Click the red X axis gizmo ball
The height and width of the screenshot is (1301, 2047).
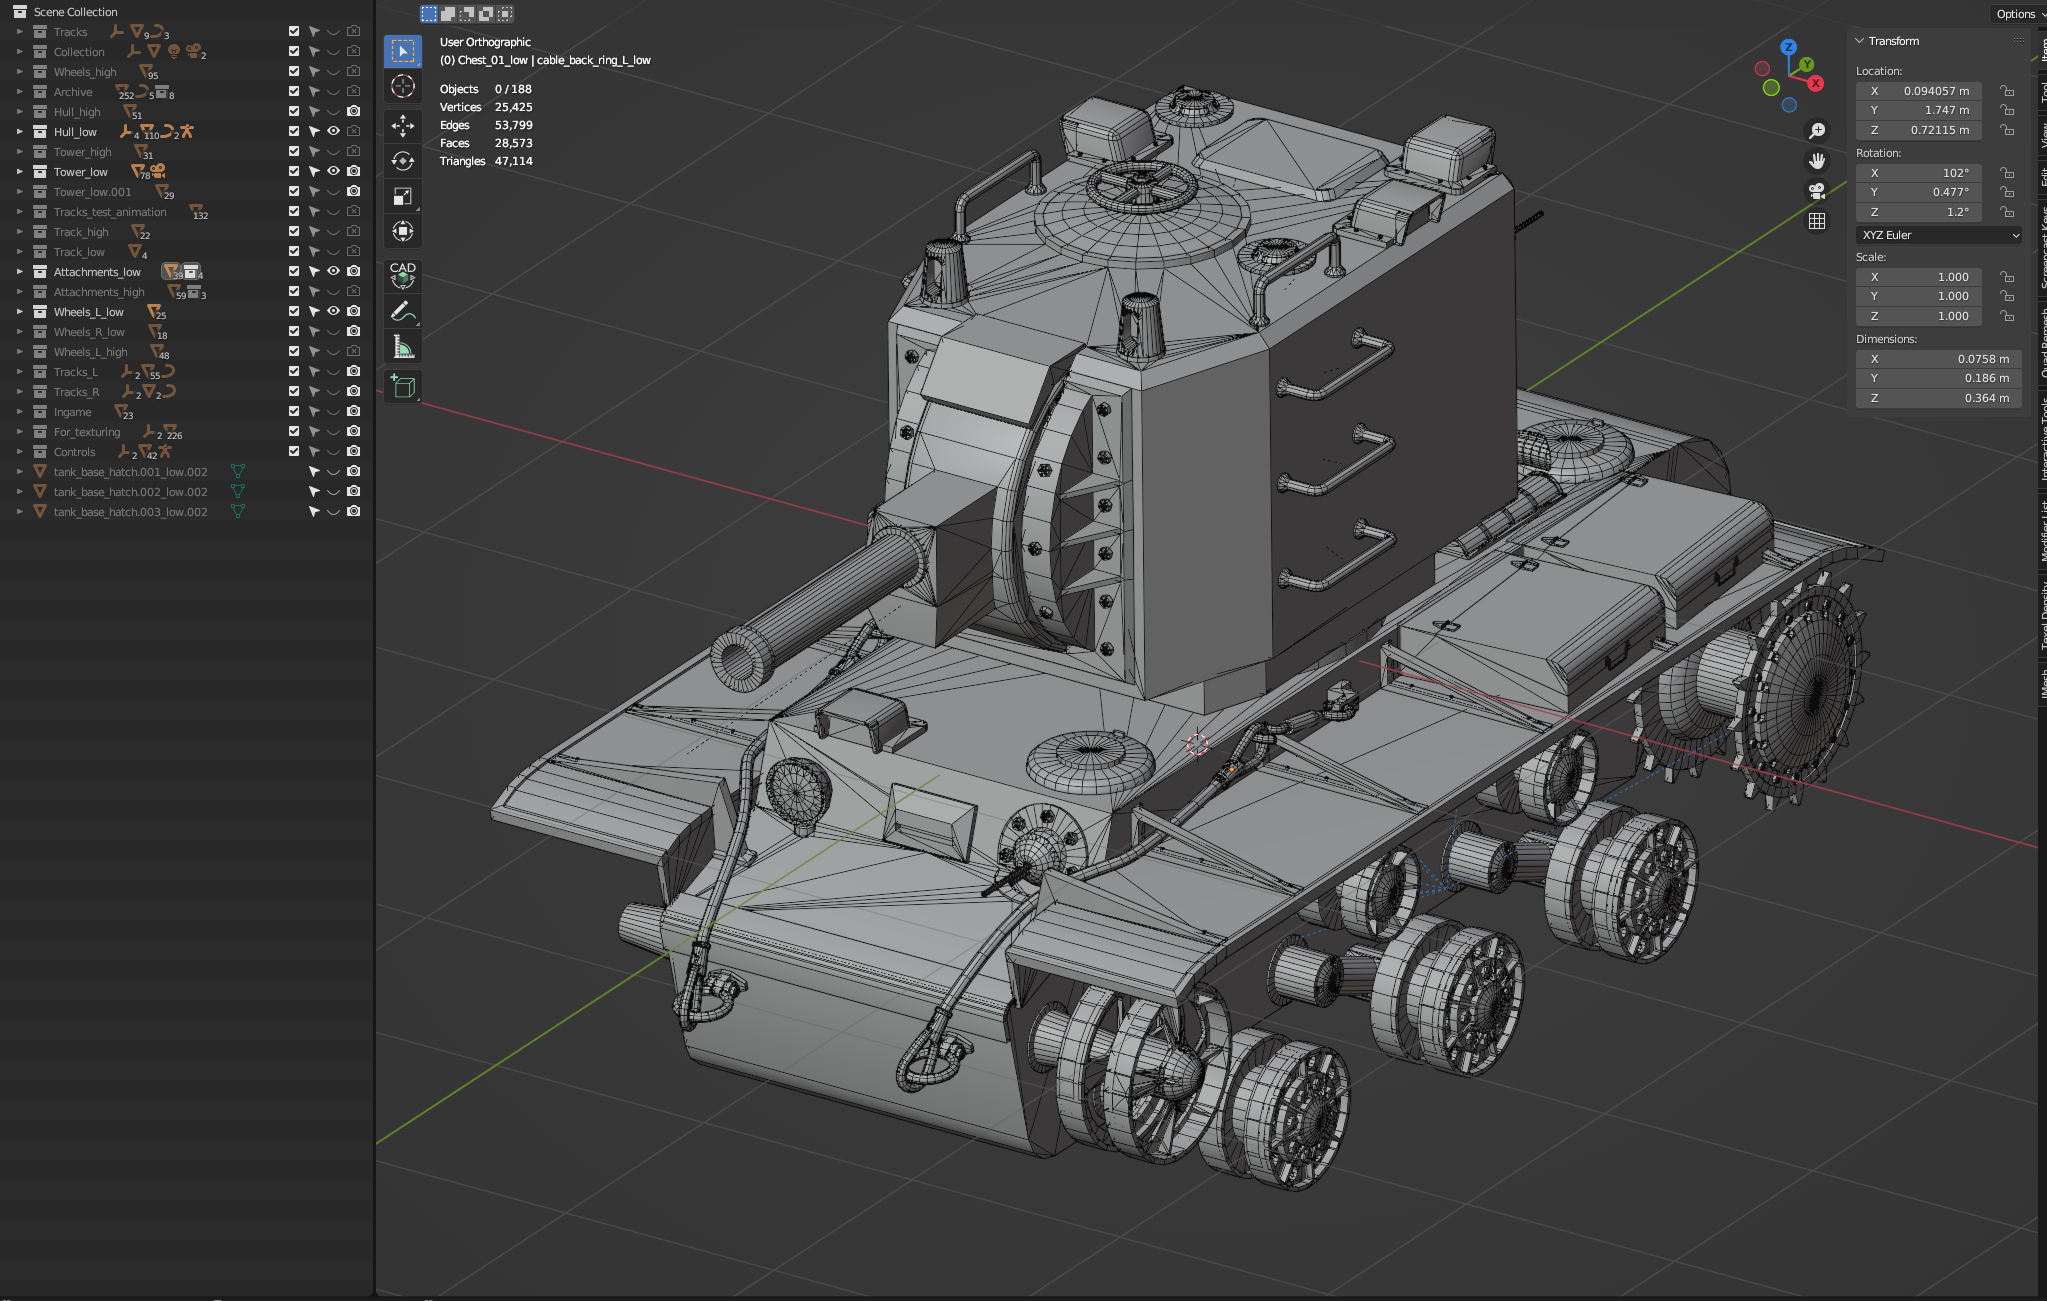[x=1816, y=83]
